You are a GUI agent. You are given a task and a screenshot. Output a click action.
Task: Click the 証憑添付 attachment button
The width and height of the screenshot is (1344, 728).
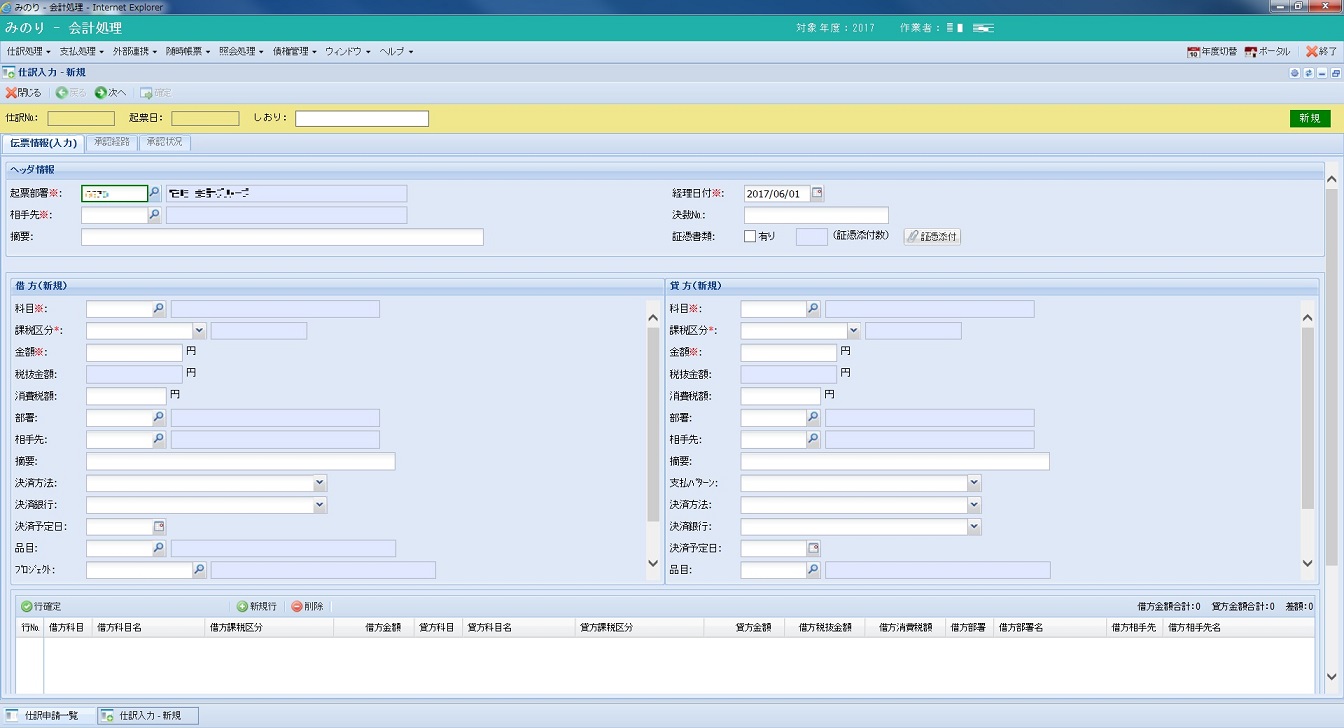click(932, 237)
